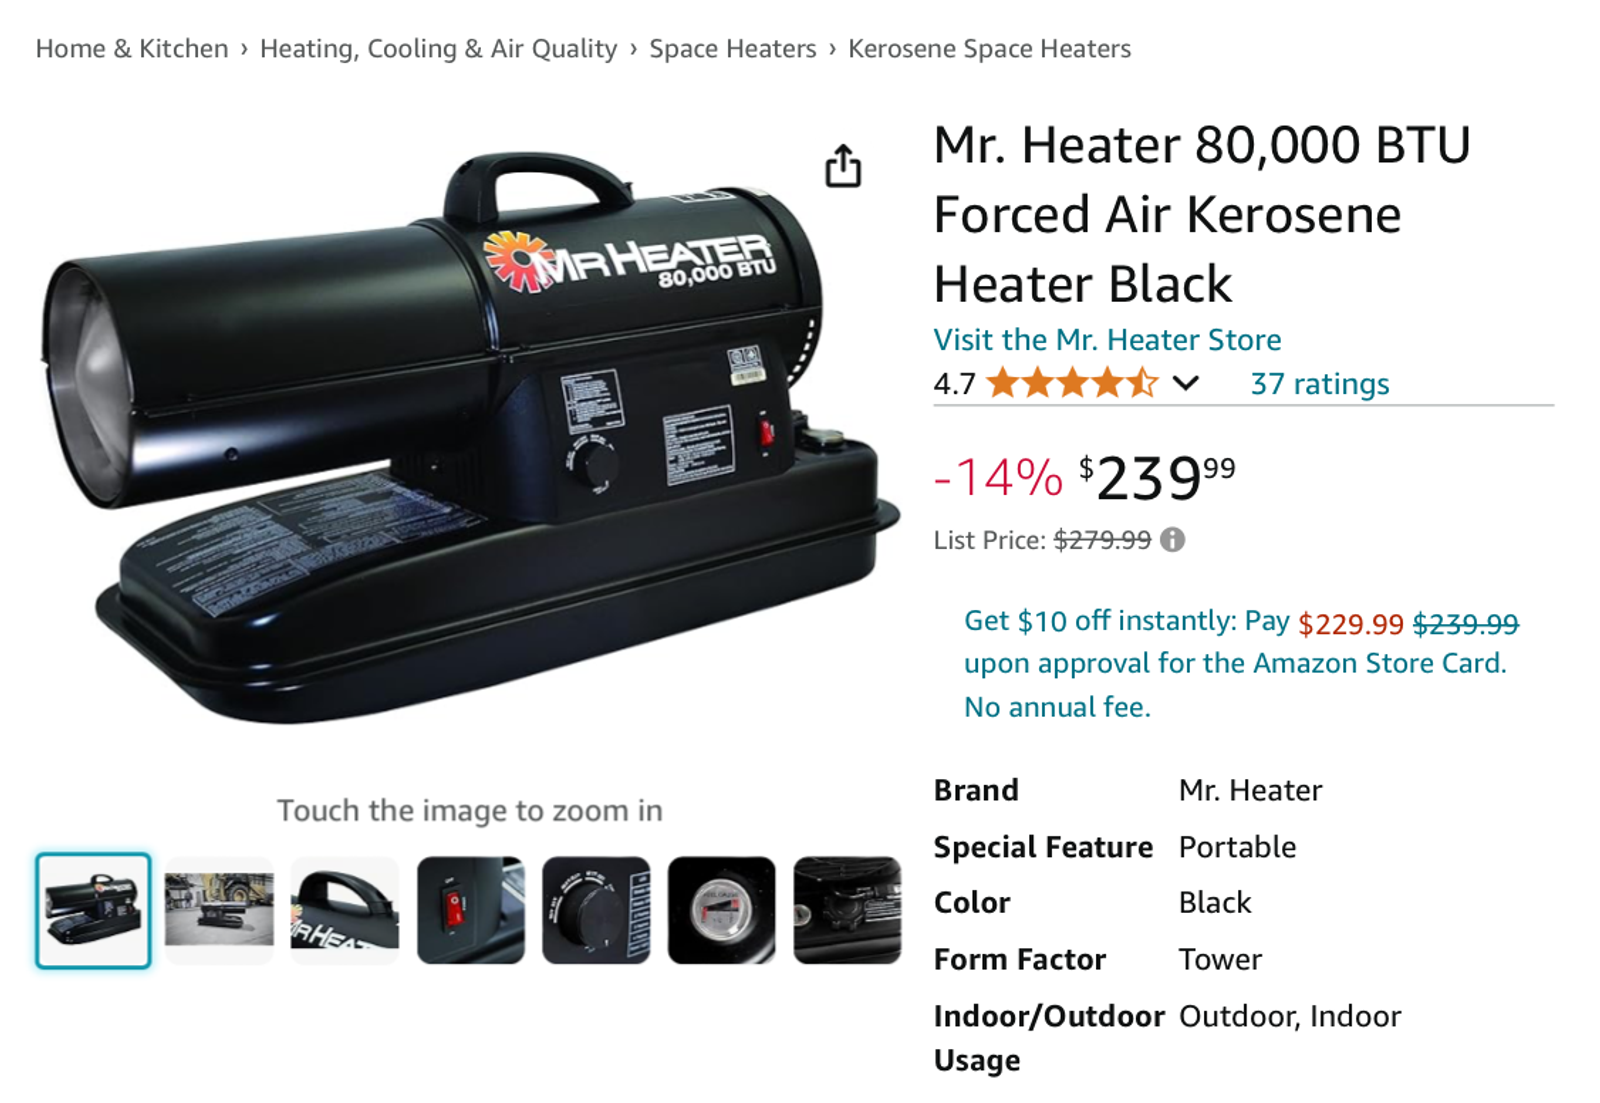
Task: Go to Home & Kitchen breadcrumb
Action: tap(132, 49)
